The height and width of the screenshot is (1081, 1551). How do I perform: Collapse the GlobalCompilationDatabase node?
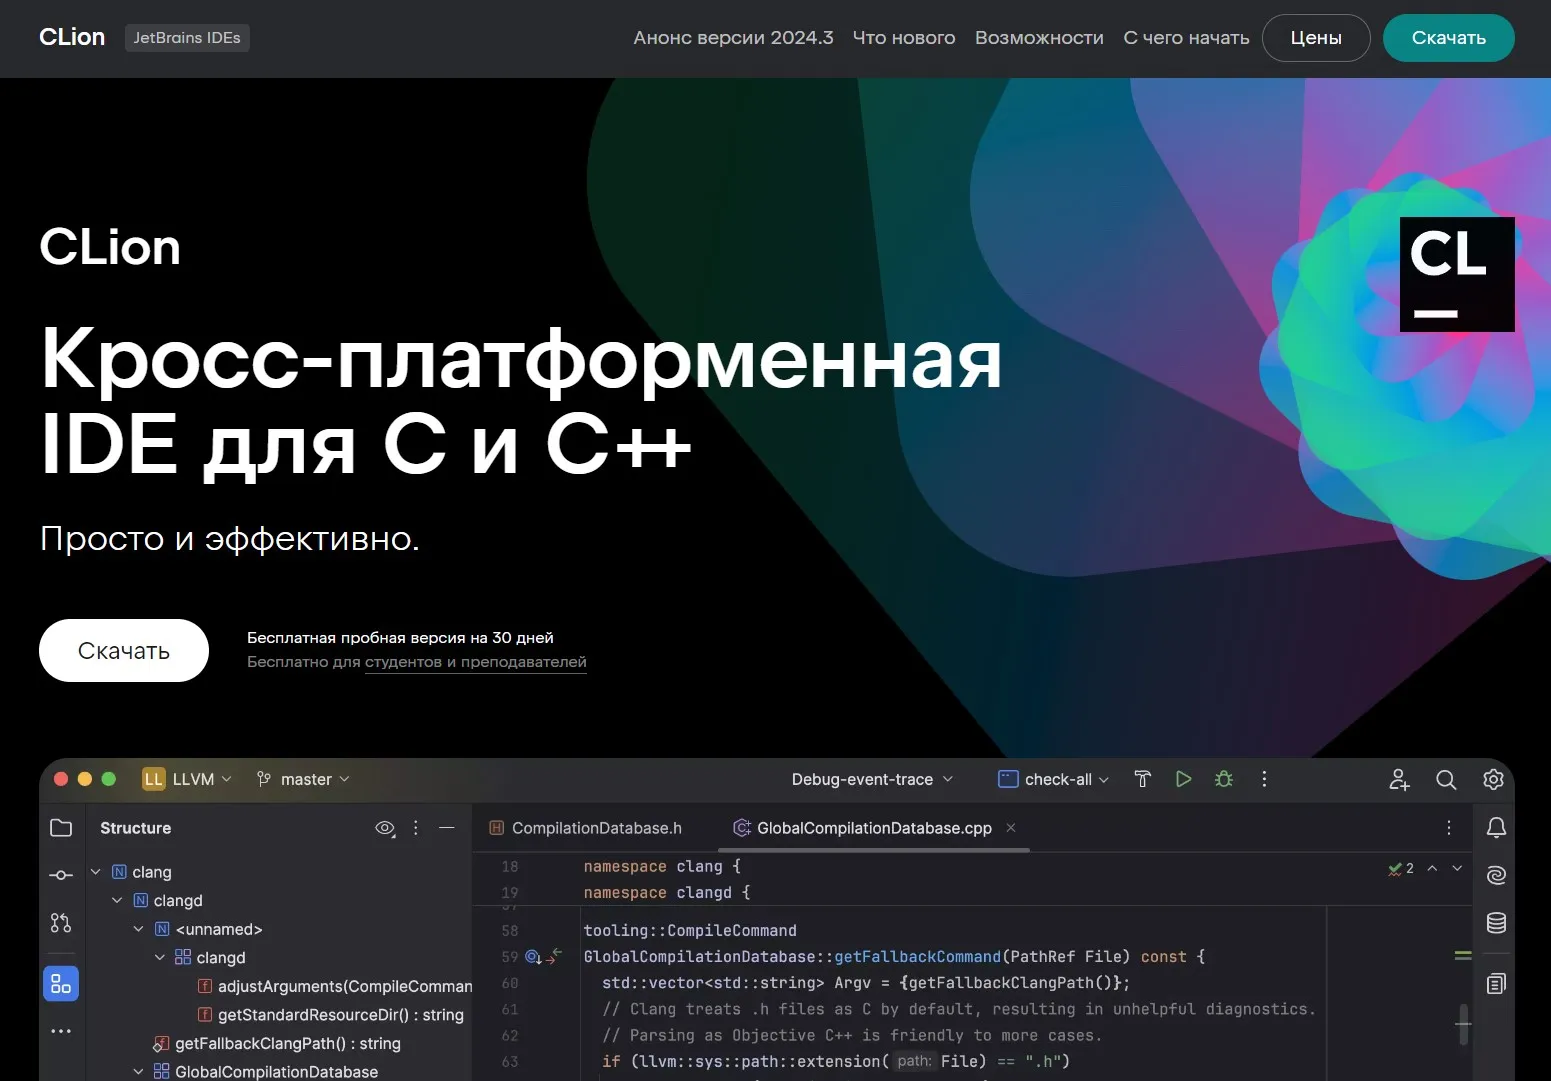(139, 1072)
